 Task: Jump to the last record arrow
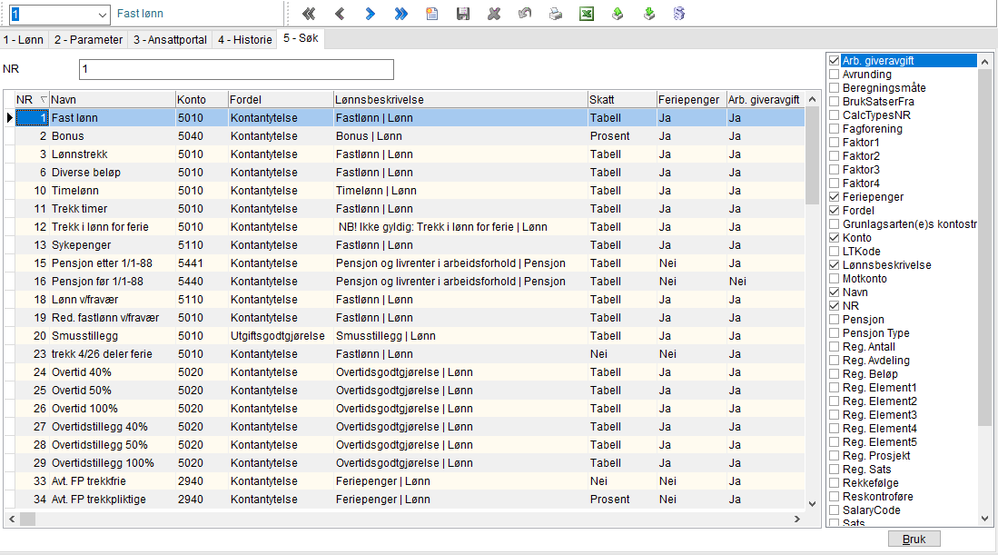click(401, 14)
